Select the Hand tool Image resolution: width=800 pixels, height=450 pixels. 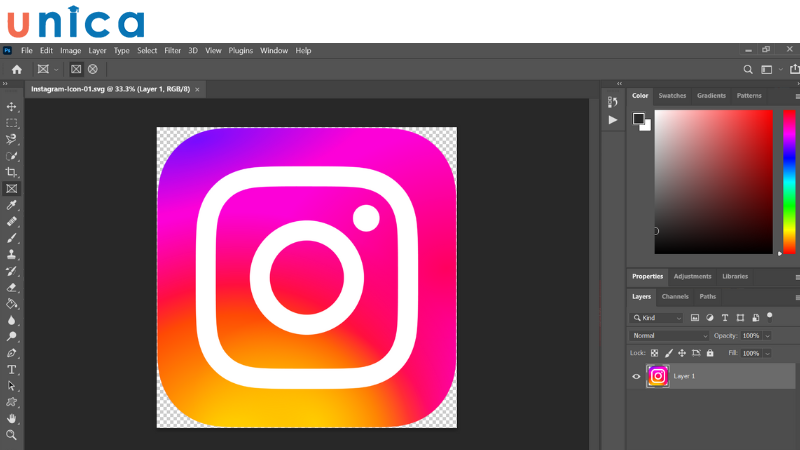click(x=11, y=418)
